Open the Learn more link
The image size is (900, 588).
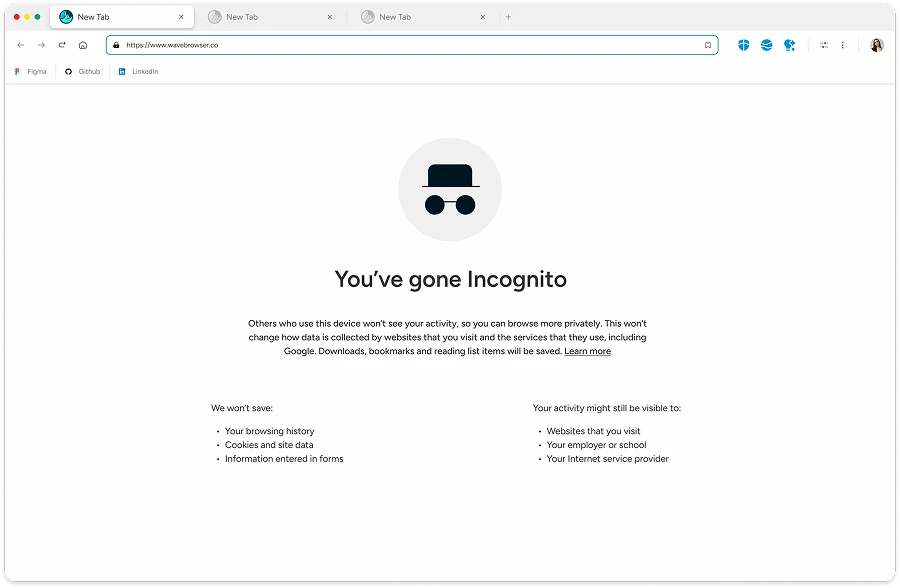[588, 351]
